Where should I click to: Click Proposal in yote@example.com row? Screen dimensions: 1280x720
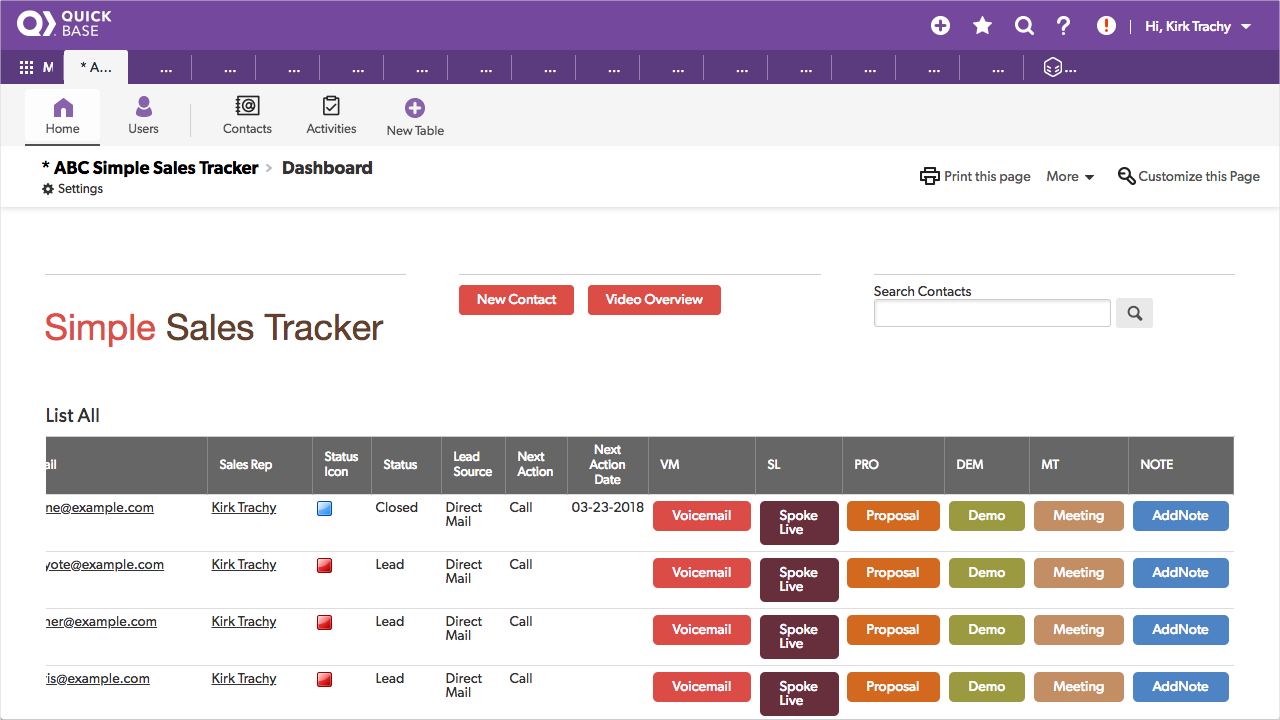tap(893, 573)
